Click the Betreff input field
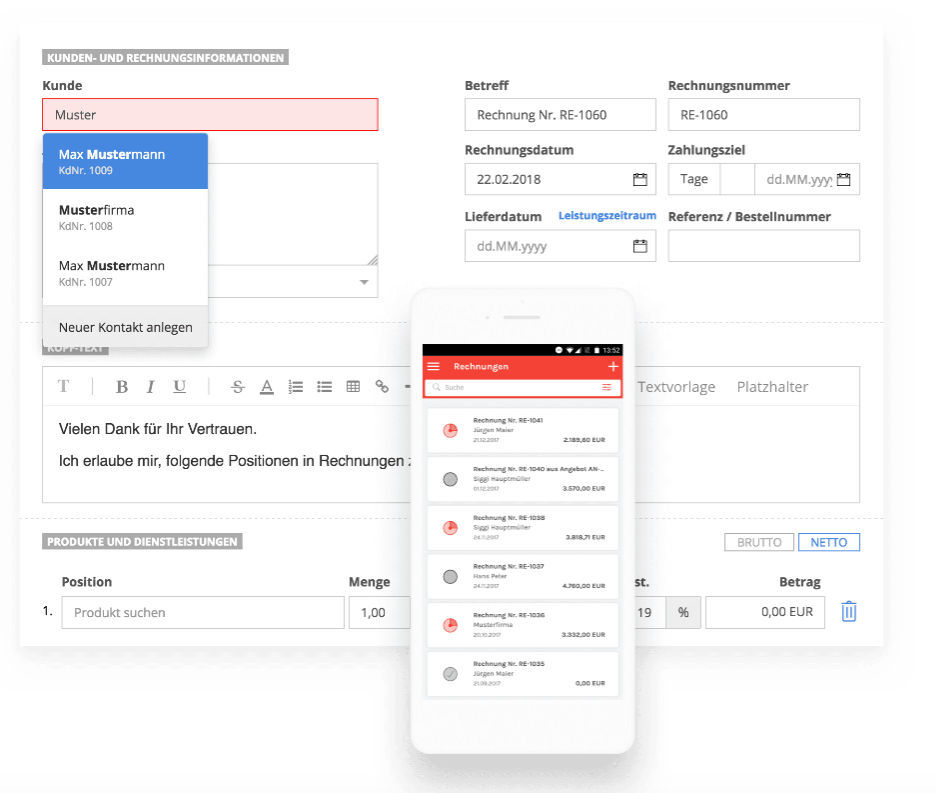Image resolution: width=936 pixels, height=793 pixels. tap(560, 115)
